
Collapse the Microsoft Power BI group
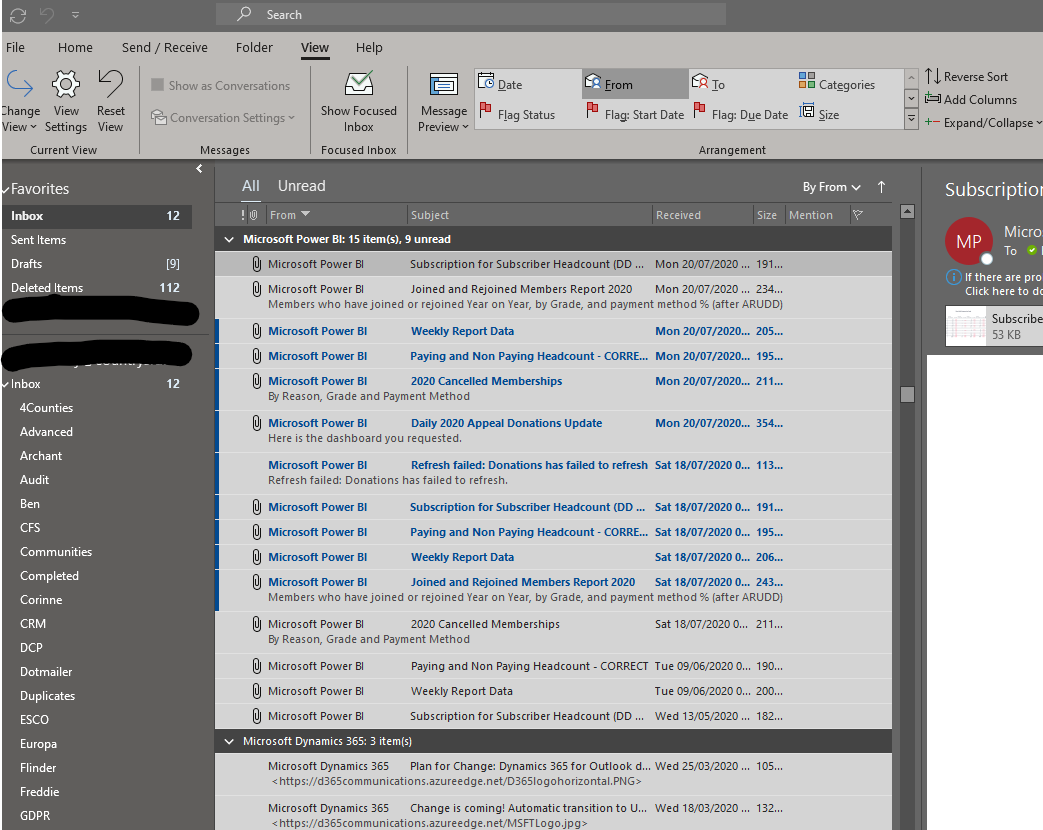[x=229, y=239]
